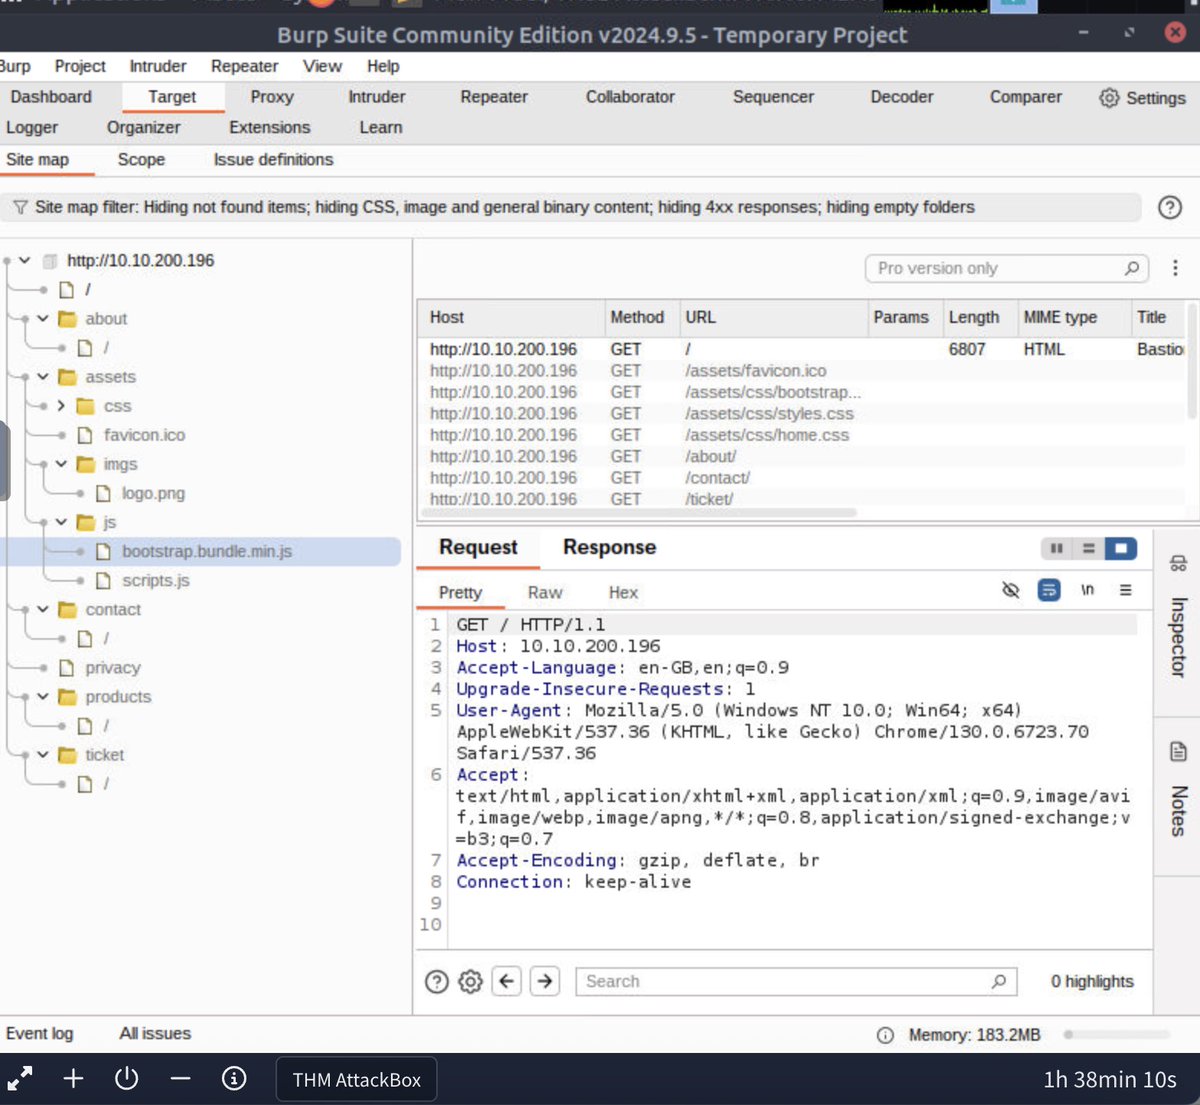The image size is (1200, 1105).
Task: Switch to the Repeater tab
Action: tap(494, 97)
